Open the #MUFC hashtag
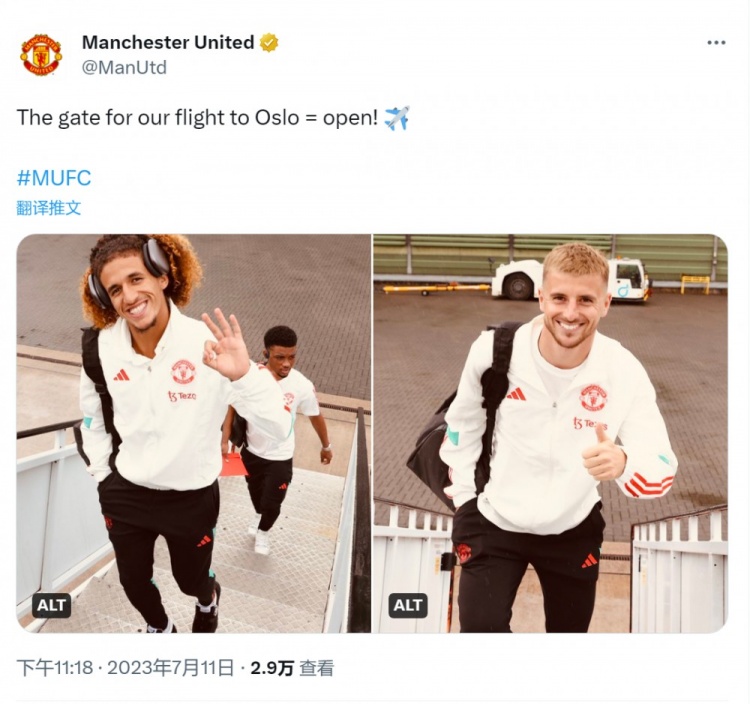The height and width of the screenshot is (704, 750). tap(54, 178)
